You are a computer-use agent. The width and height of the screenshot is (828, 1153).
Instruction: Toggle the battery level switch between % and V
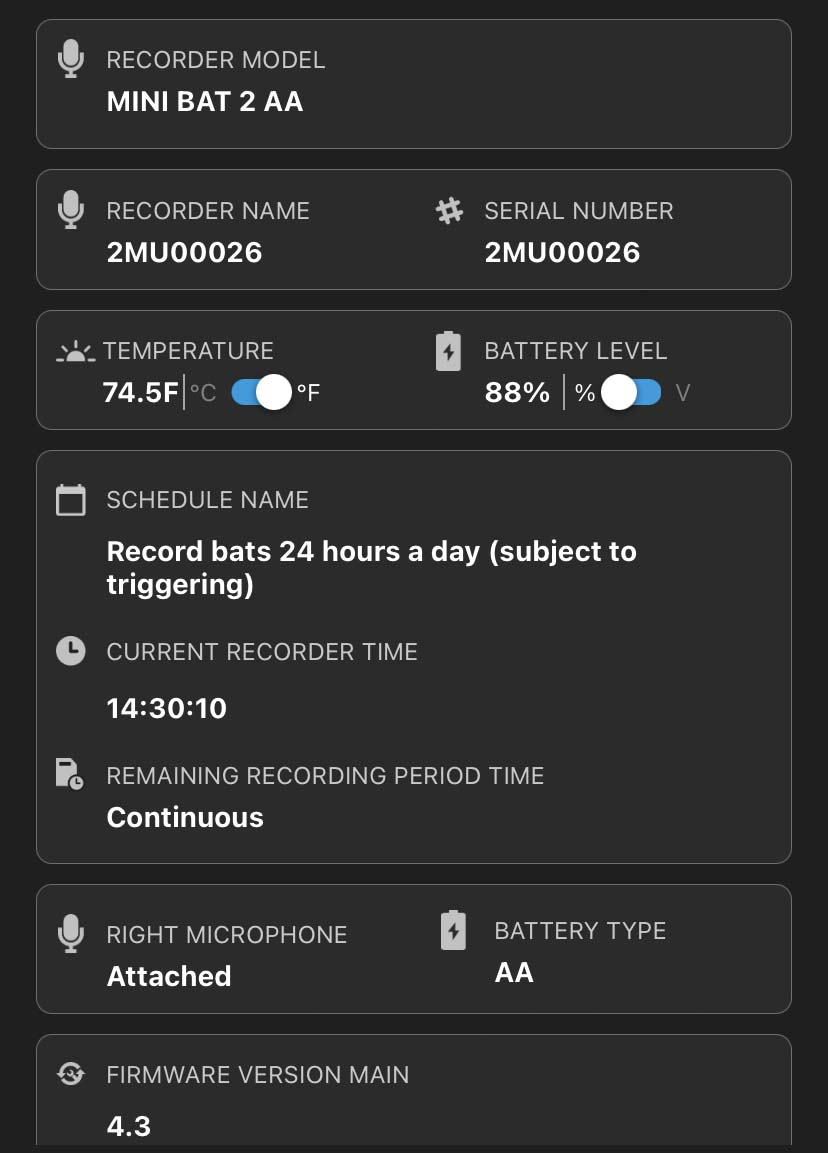pyautogui.click(x=631, y=393)
